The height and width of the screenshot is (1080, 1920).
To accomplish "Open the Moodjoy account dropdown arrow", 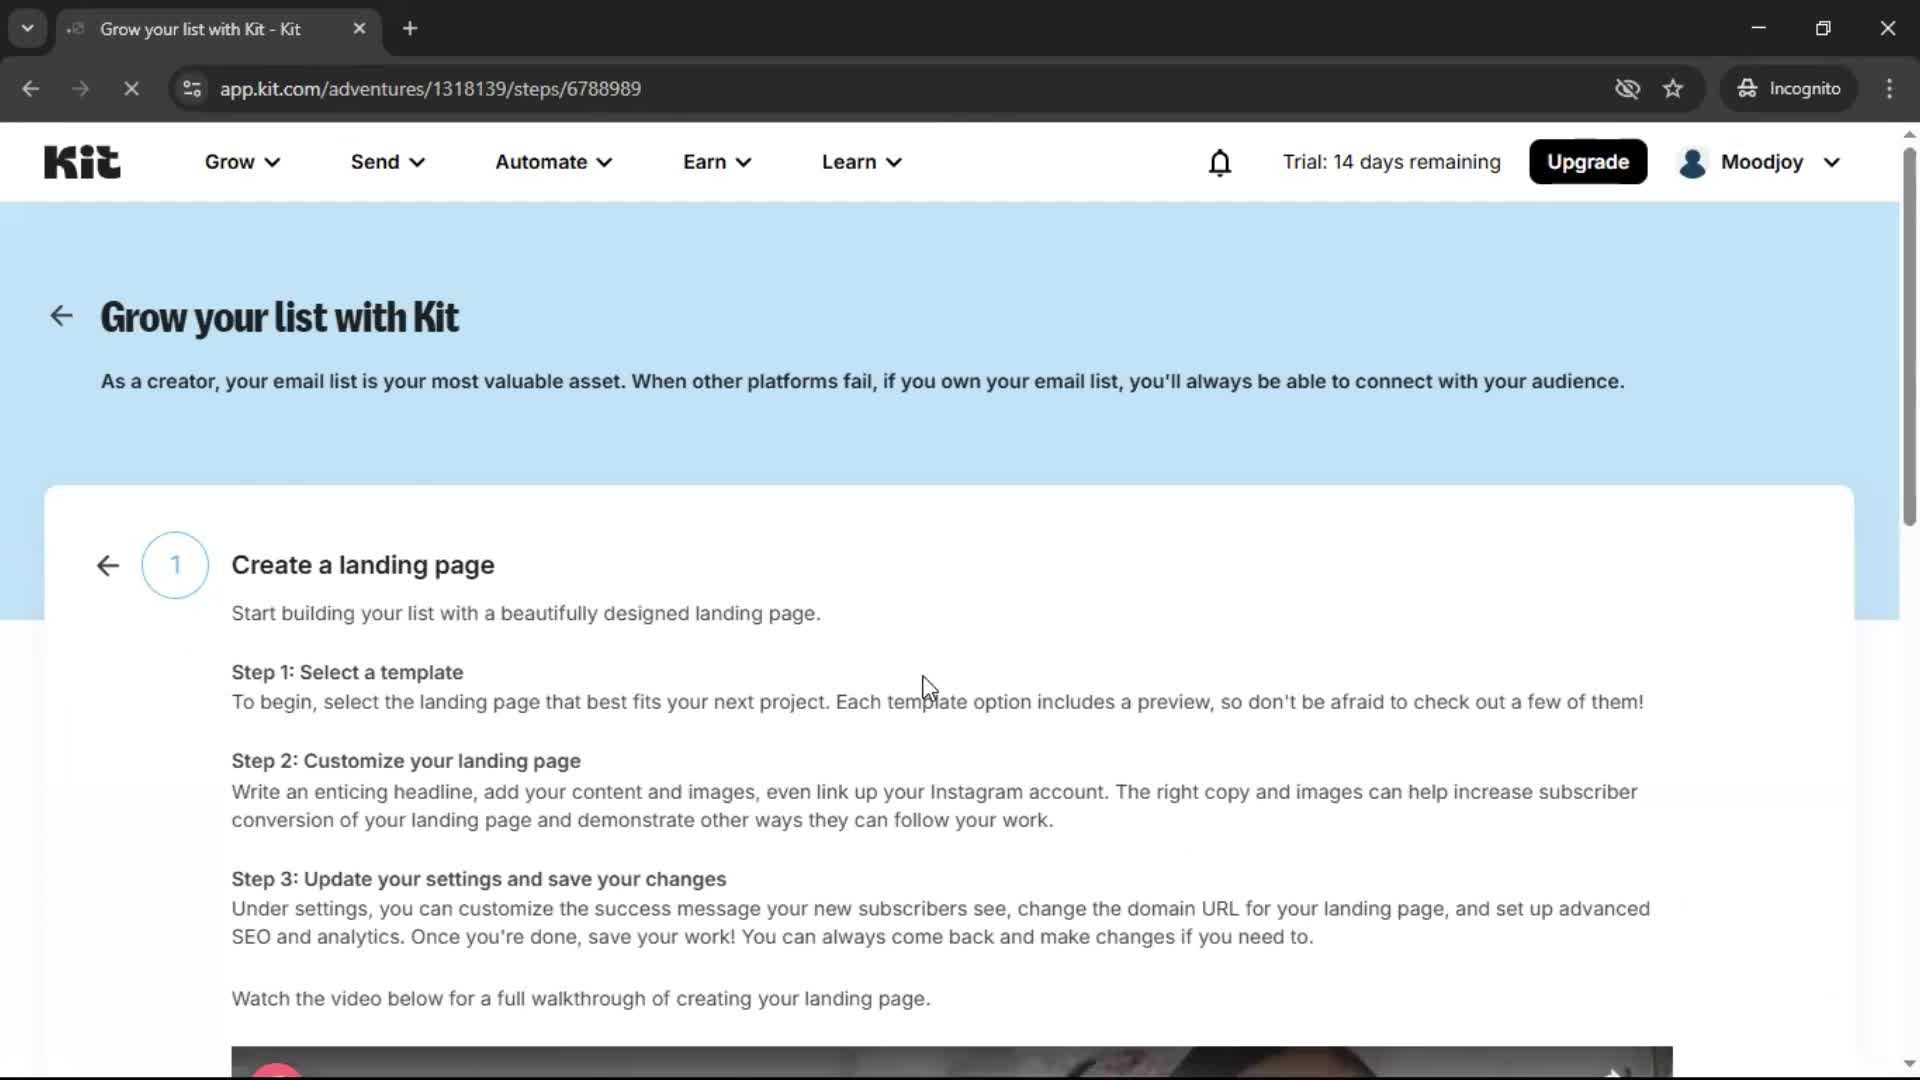I will (x=1833, y=162).
